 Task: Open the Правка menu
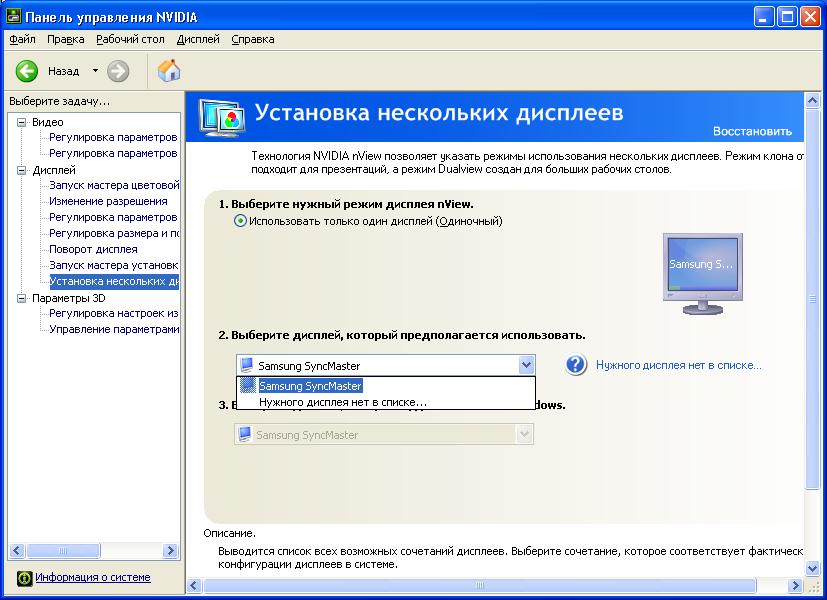point(65,39)
